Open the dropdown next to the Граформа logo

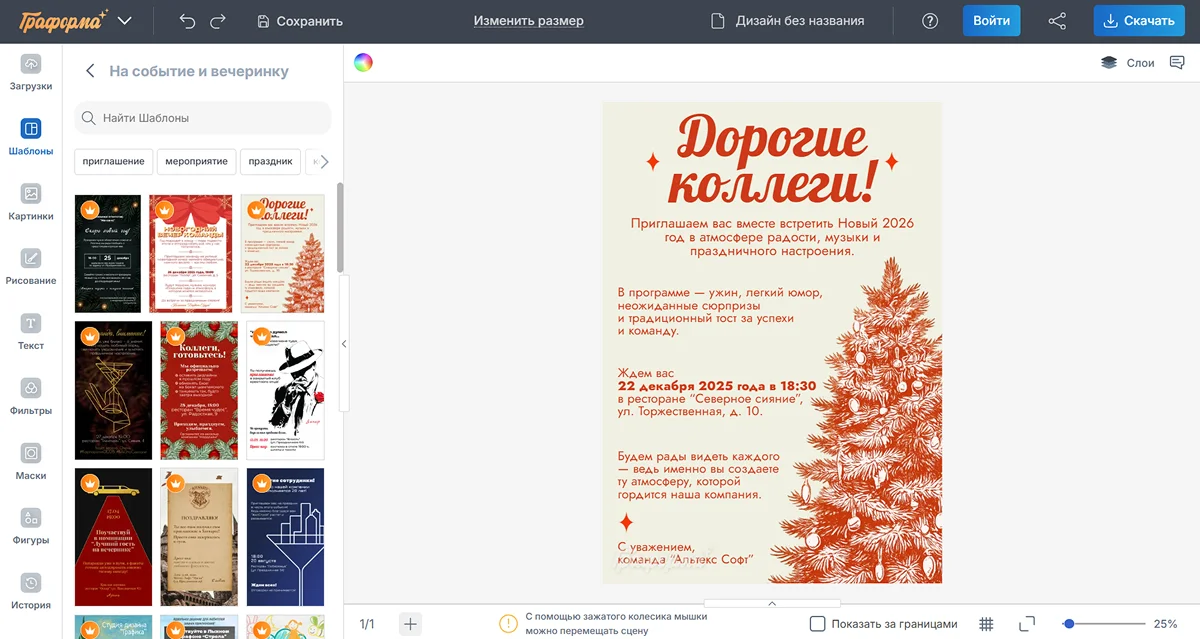click(x=124, y=19)
